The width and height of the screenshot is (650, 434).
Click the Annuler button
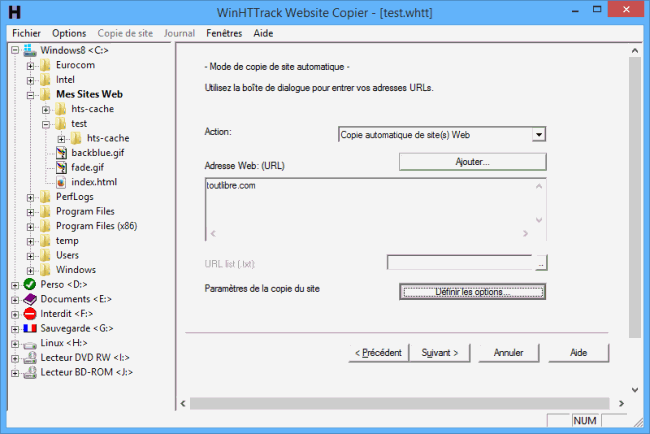[x=509, y=353]
